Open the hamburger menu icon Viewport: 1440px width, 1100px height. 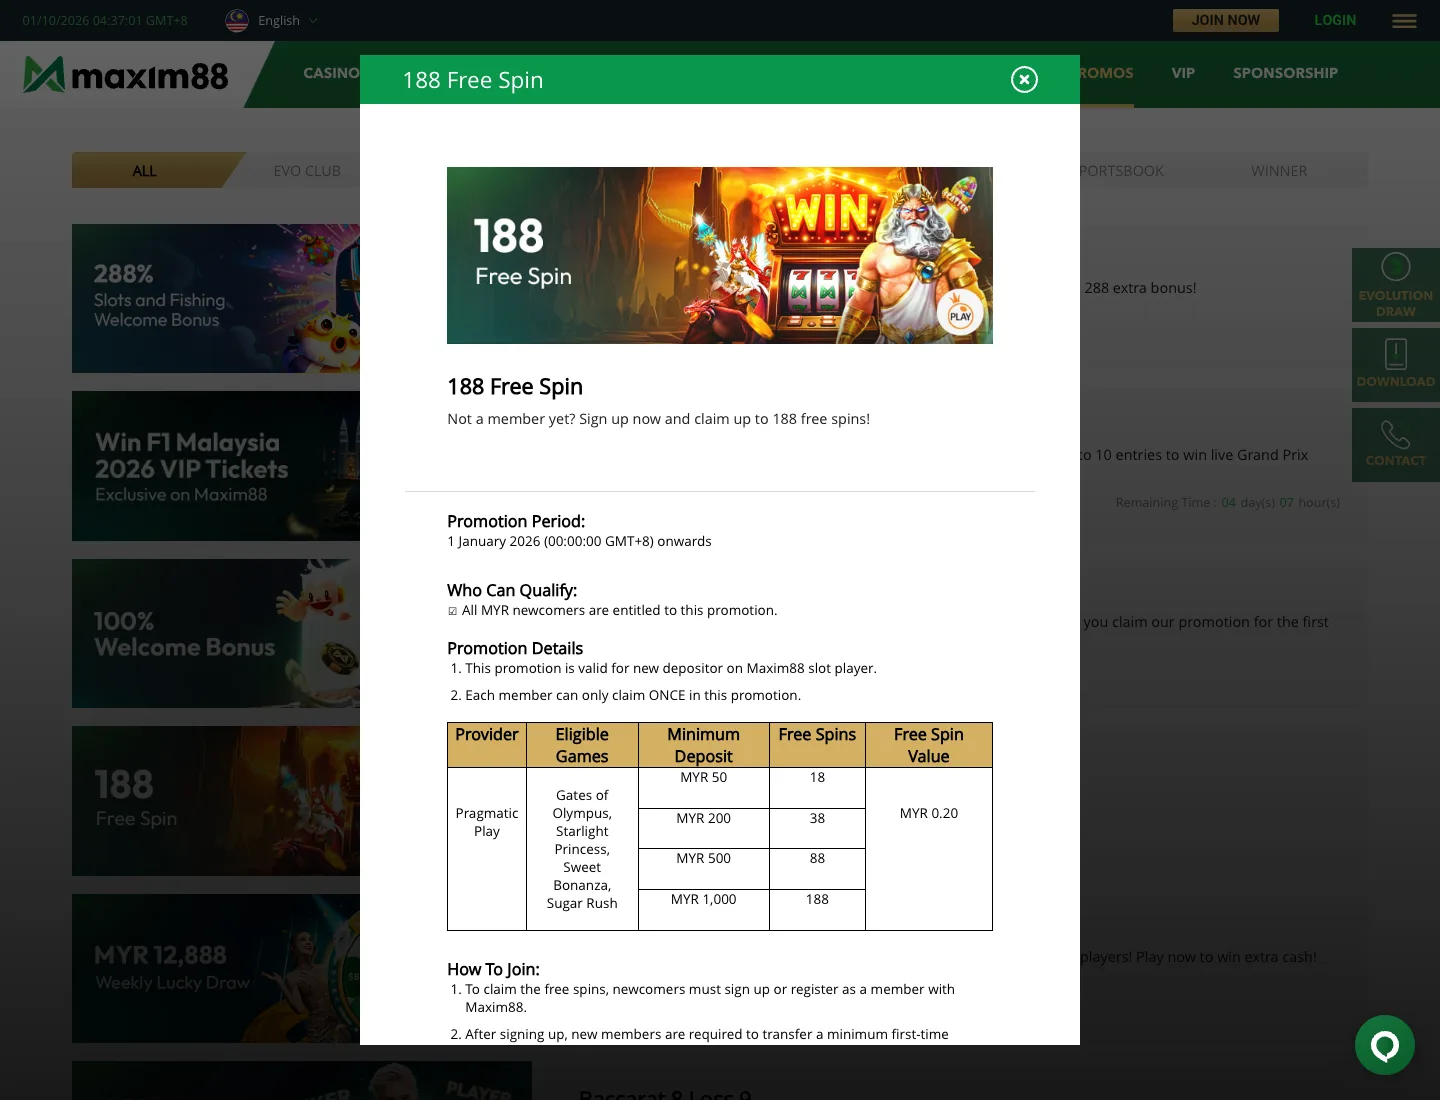click(1404, 21)
